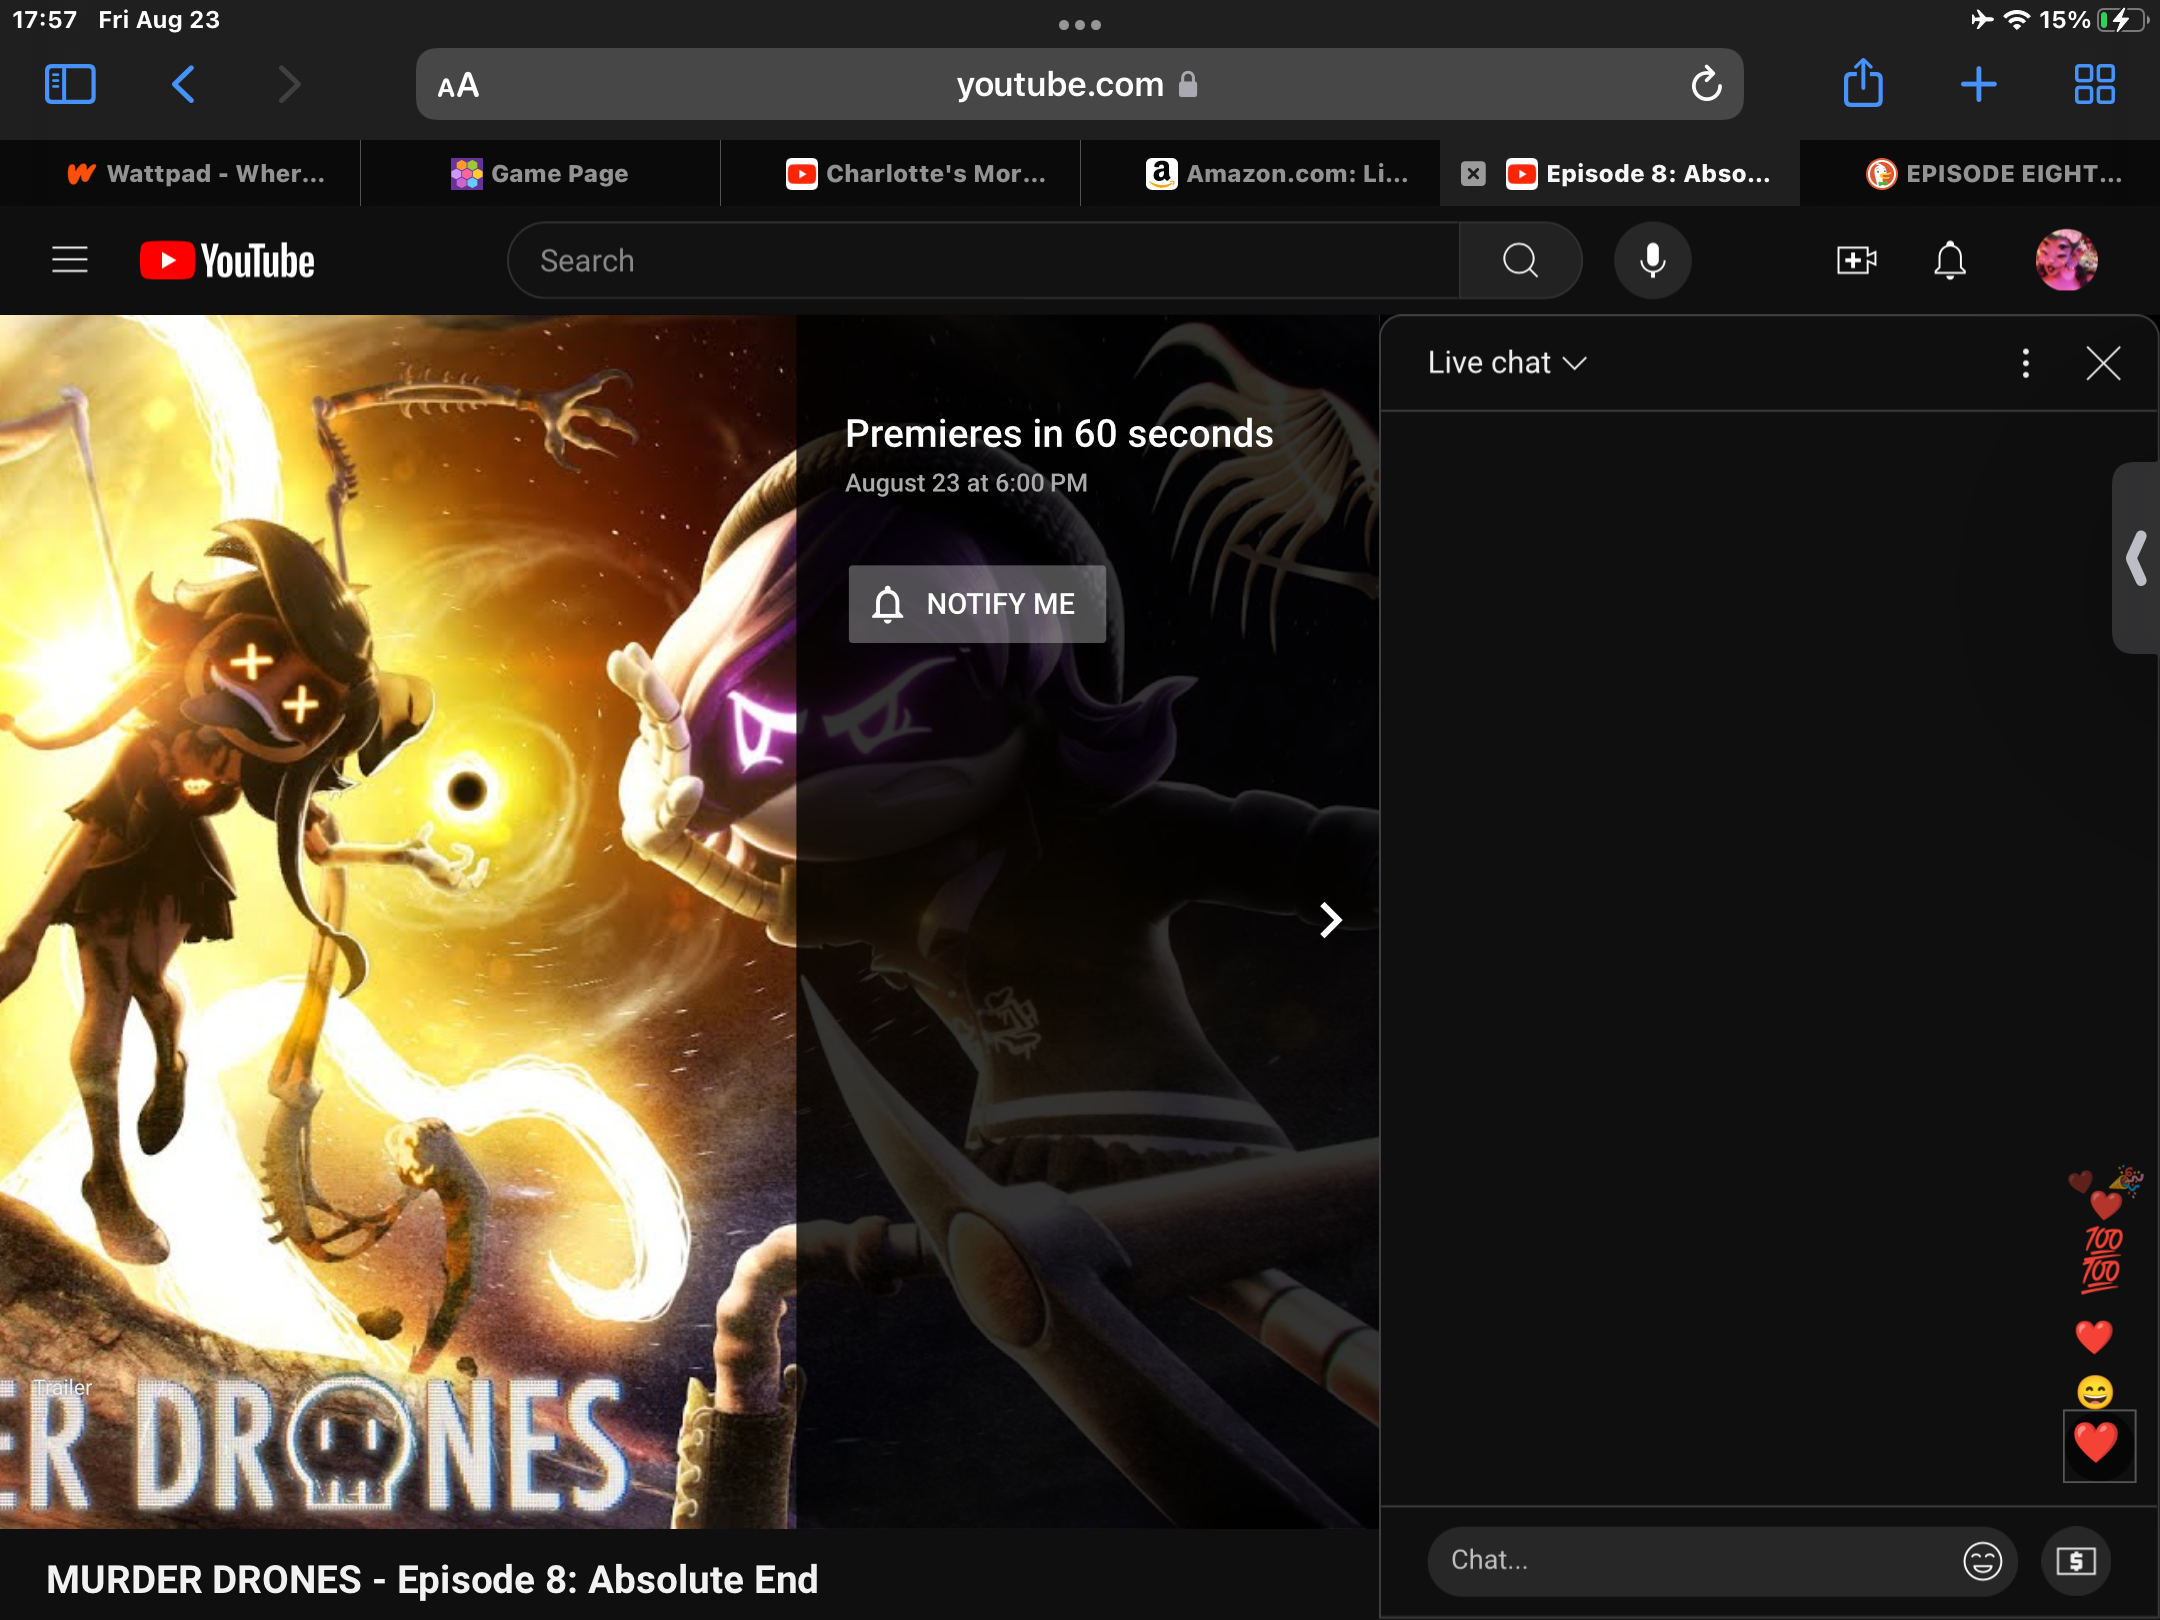The image size is (2160, 1620).
Task: Show the tab overview grid
Action: [2094, 84]
